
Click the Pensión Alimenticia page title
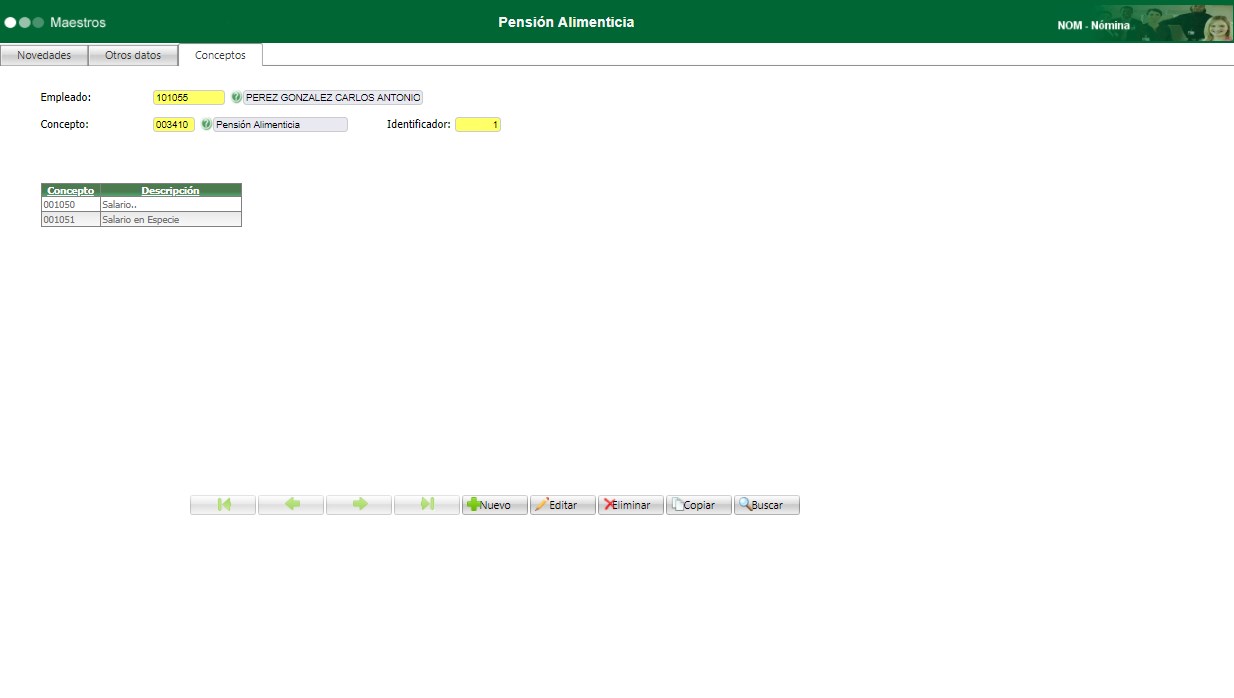[x=566, y=22]
